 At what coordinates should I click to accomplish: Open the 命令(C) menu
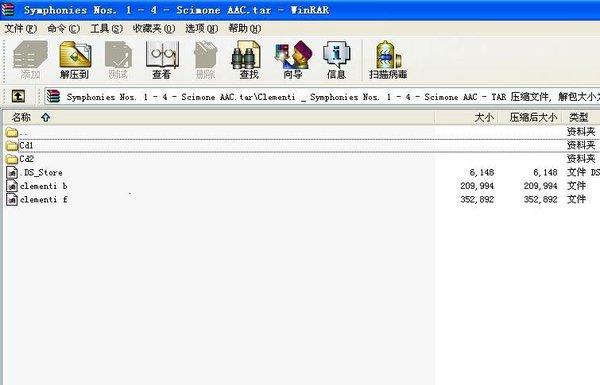pyautogui.click(x=64, y=28)
